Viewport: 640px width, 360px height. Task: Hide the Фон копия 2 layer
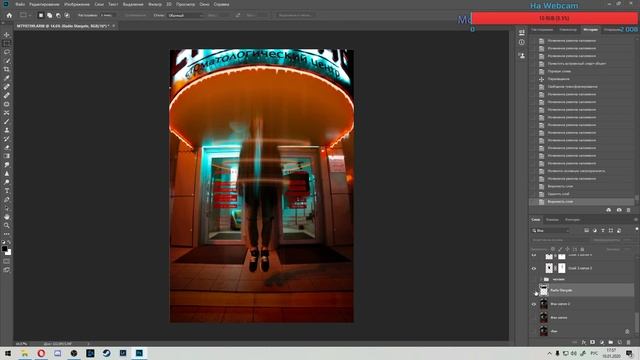(534, 304)
